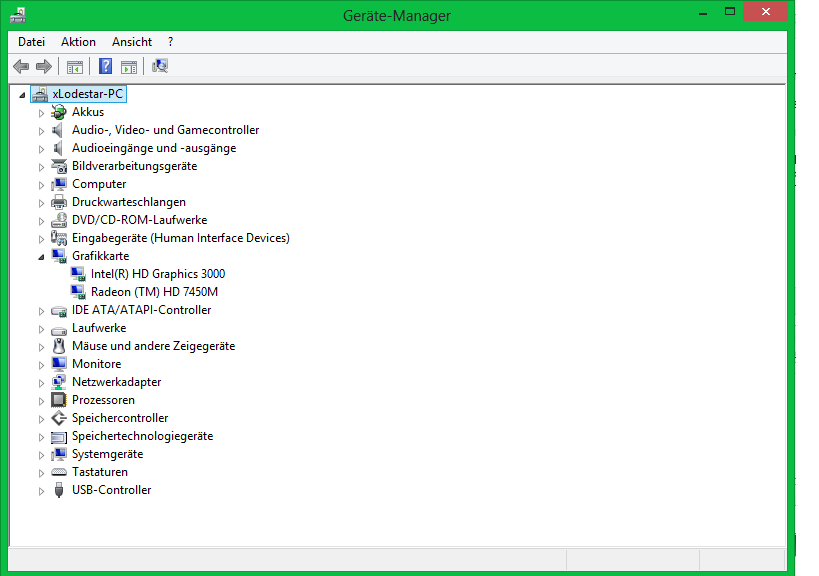The width and height of the screenshot is (819, 576).
Task: Click the Druckwarteschlangen printer icon
Action: pos(59,202)
